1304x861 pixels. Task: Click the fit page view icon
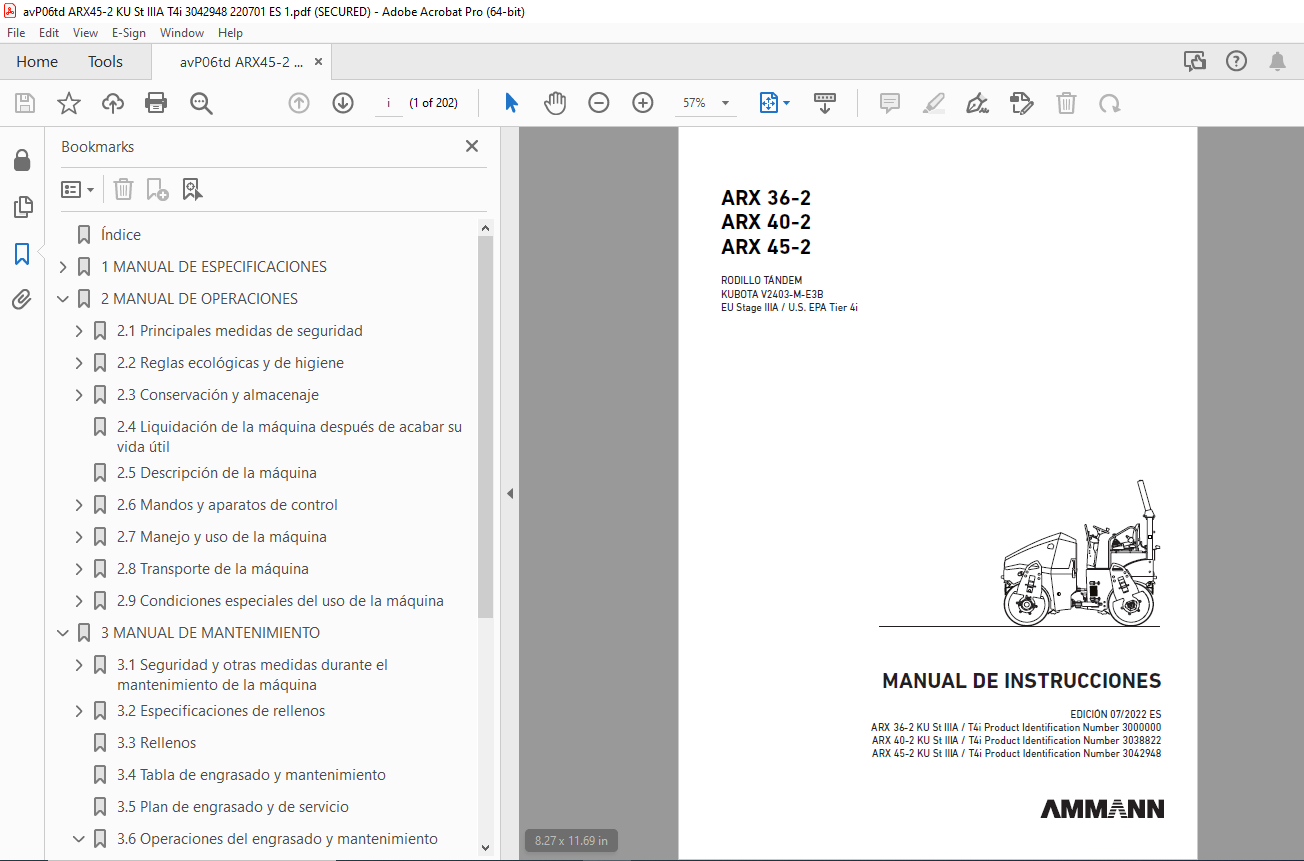click(x=768, y=103)
